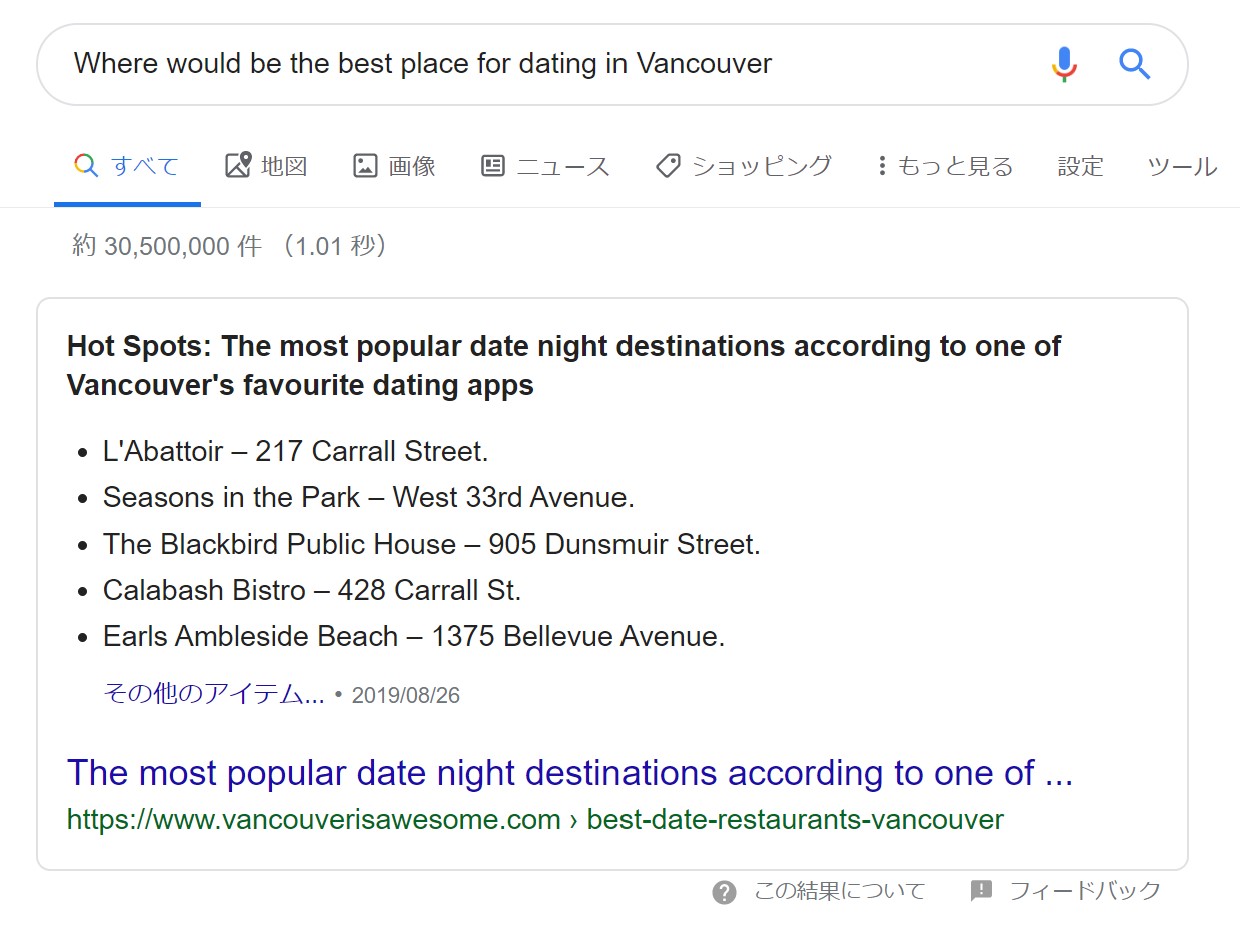Screen dimensions: 1240x930
Task: Open the もっと見る menu
Action: (945, 166)
